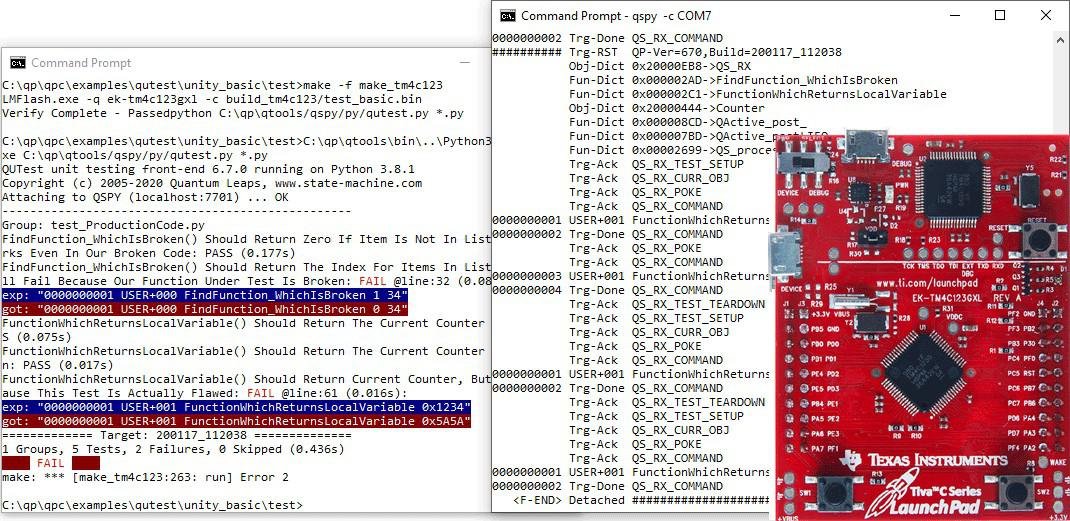This screenshot has height=521, width=1070.
Task: Minimize the left Command Prompt window
Action: click(x=465, y=63)
